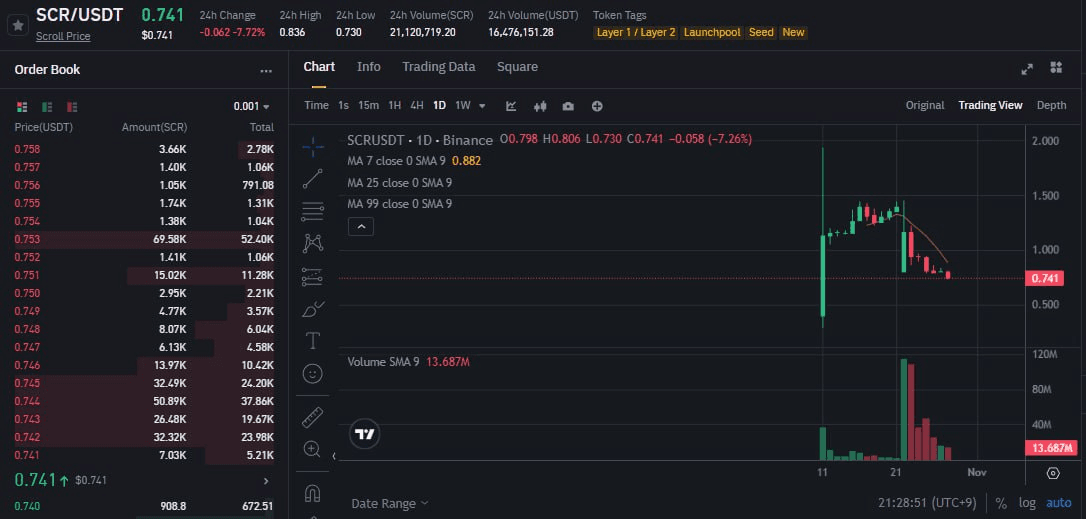Click the Launchpool token tag
Screen dimensions: 1086x519
(712, 33)
